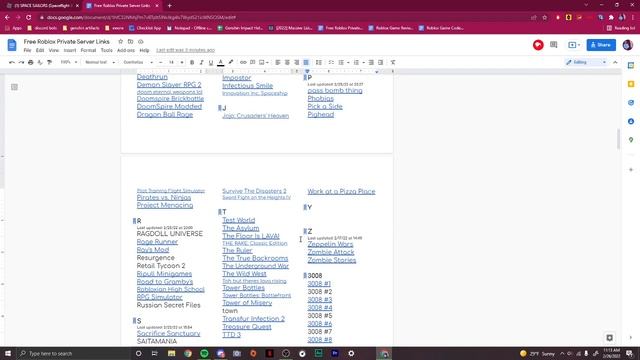Open the Treasure Quest link

(247, 327)
